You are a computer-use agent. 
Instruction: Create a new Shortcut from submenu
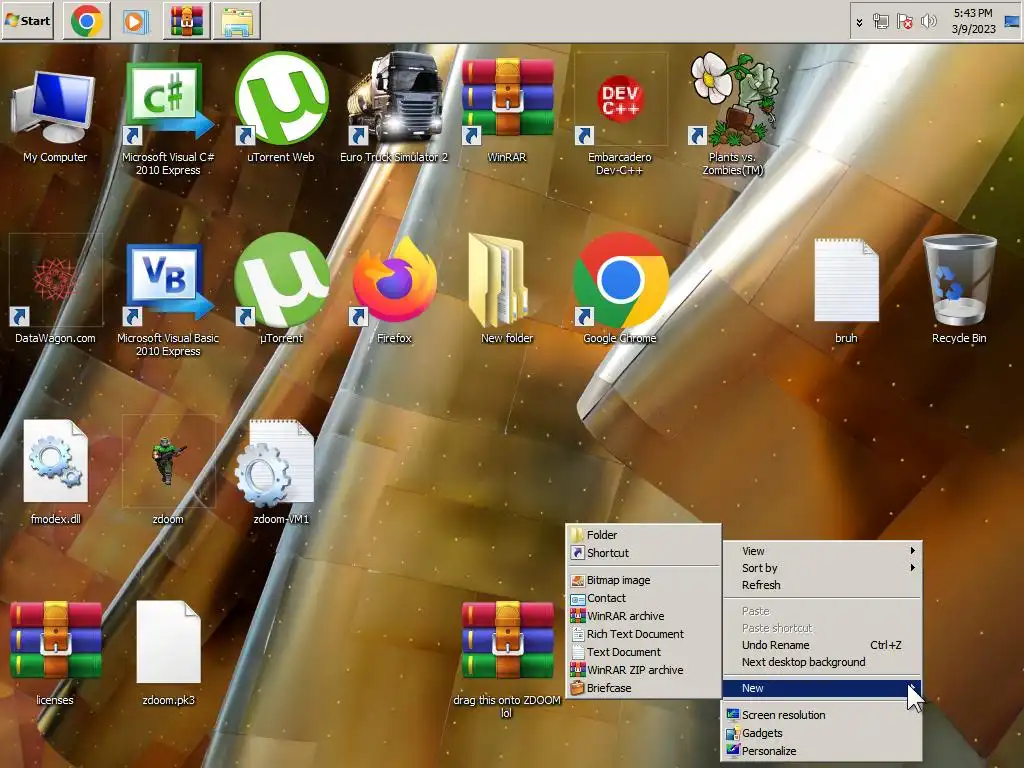tap(643, 552)
